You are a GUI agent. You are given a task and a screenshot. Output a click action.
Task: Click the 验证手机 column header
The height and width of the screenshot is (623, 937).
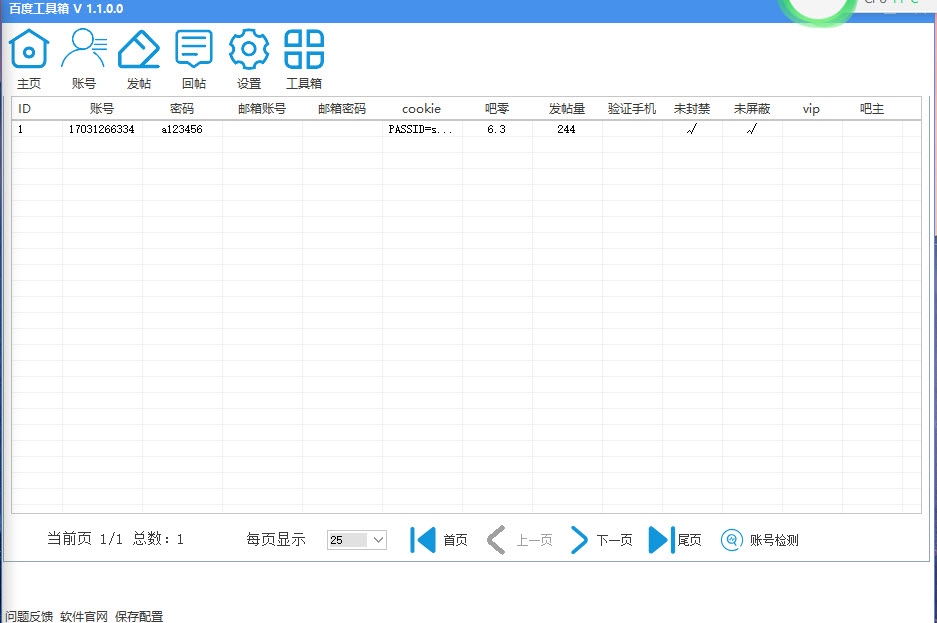click(x=632, y=109)
